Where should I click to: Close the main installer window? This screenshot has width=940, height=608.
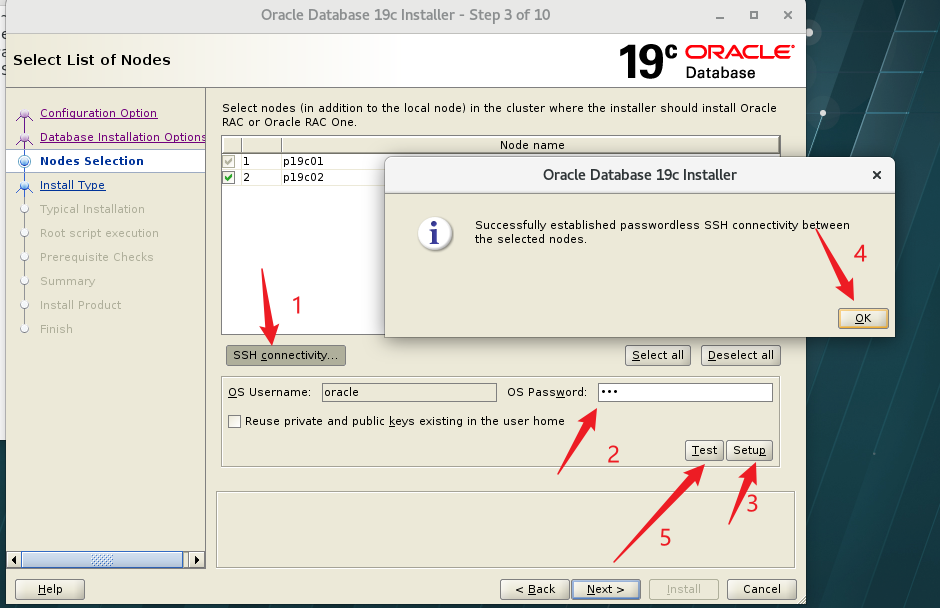pos(788,16)
